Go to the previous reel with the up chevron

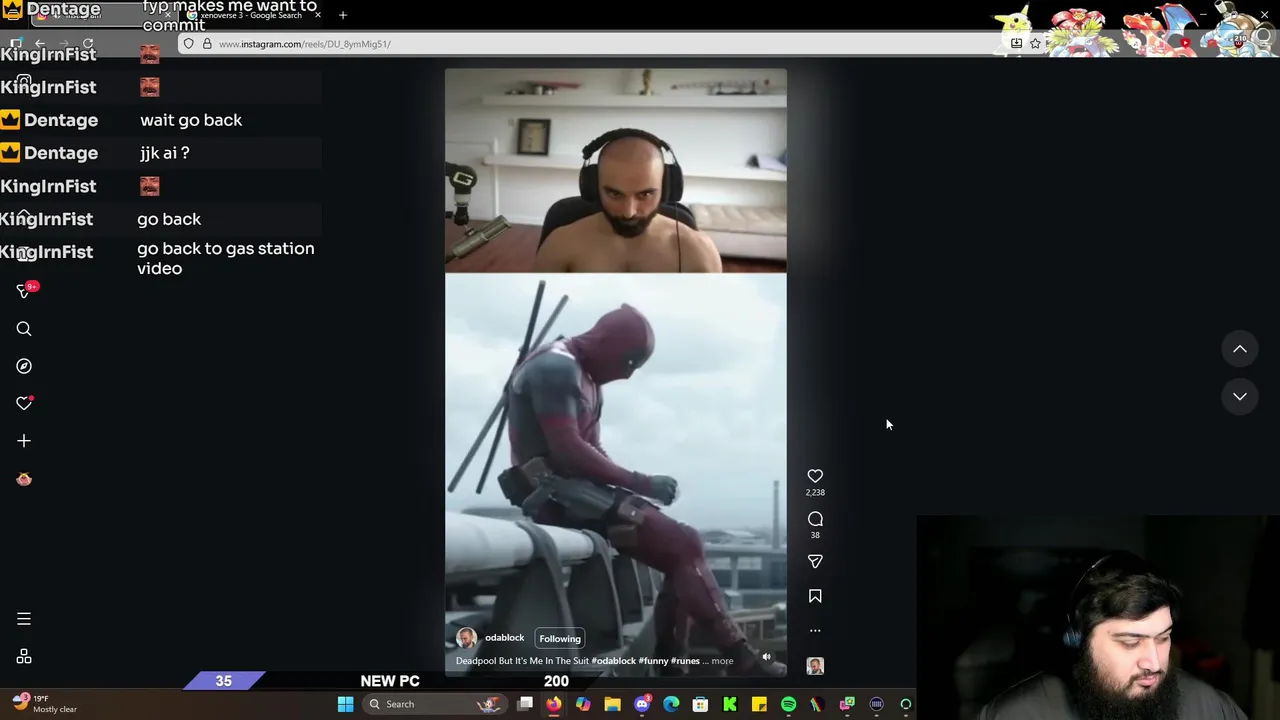tap(1239, 348)
